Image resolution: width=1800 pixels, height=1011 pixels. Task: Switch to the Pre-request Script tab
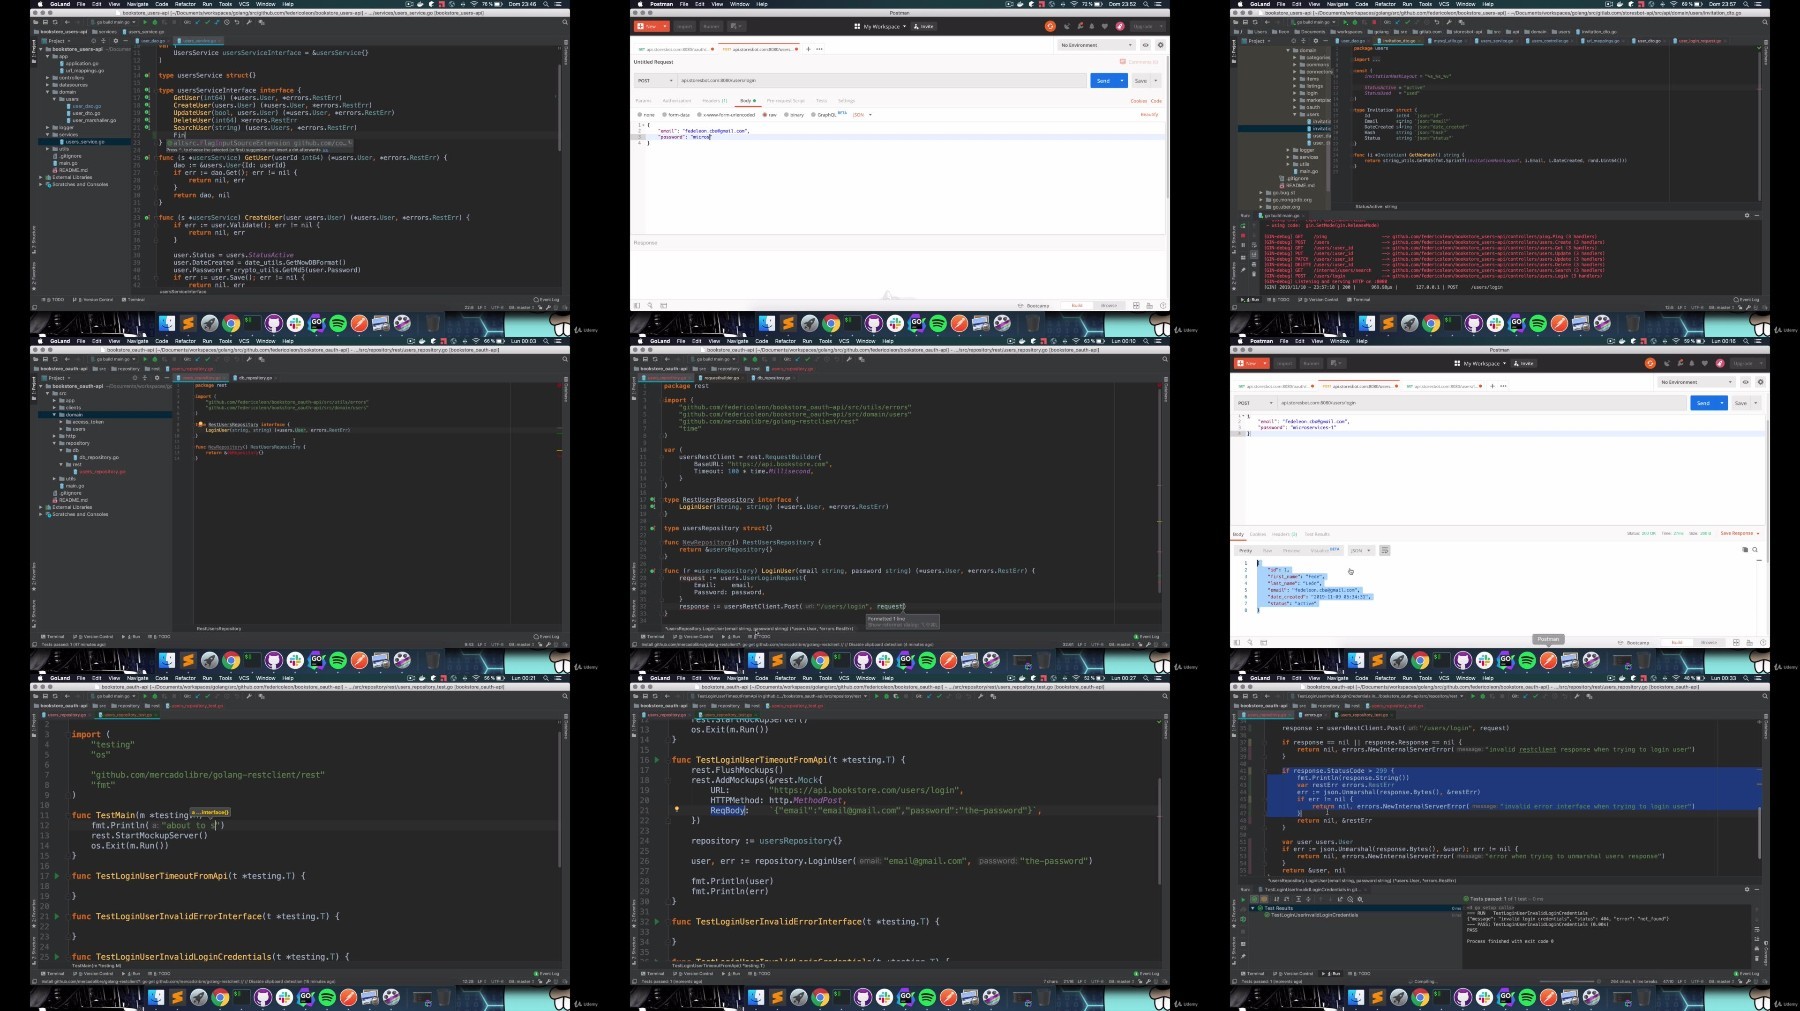tap(785, 101)
